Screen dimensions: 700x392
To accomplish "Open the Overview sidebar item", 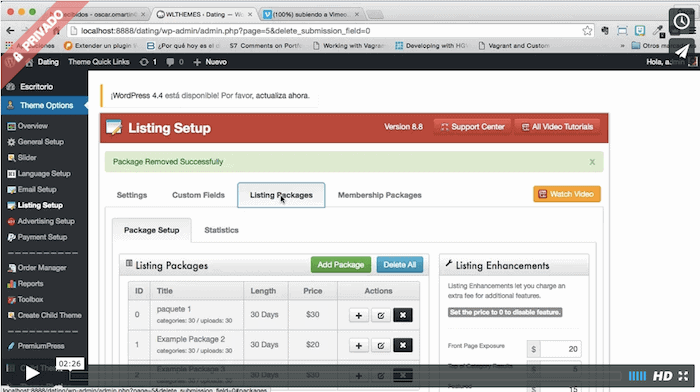I will tap(32, 126).
